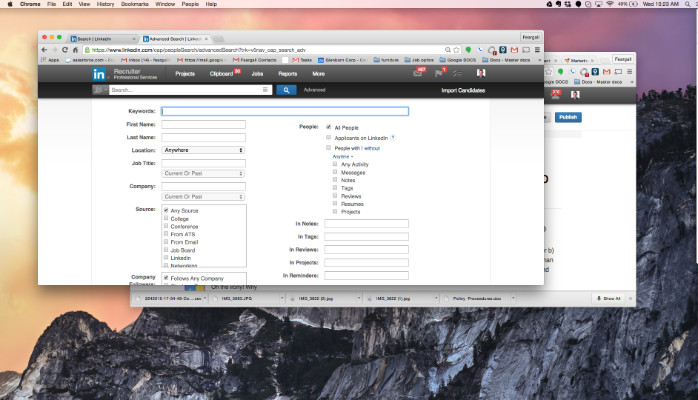The height and width of the screenshot is (400, 698).
Task: Bookmark this page with the star icon
Action: tap(456, 50)
